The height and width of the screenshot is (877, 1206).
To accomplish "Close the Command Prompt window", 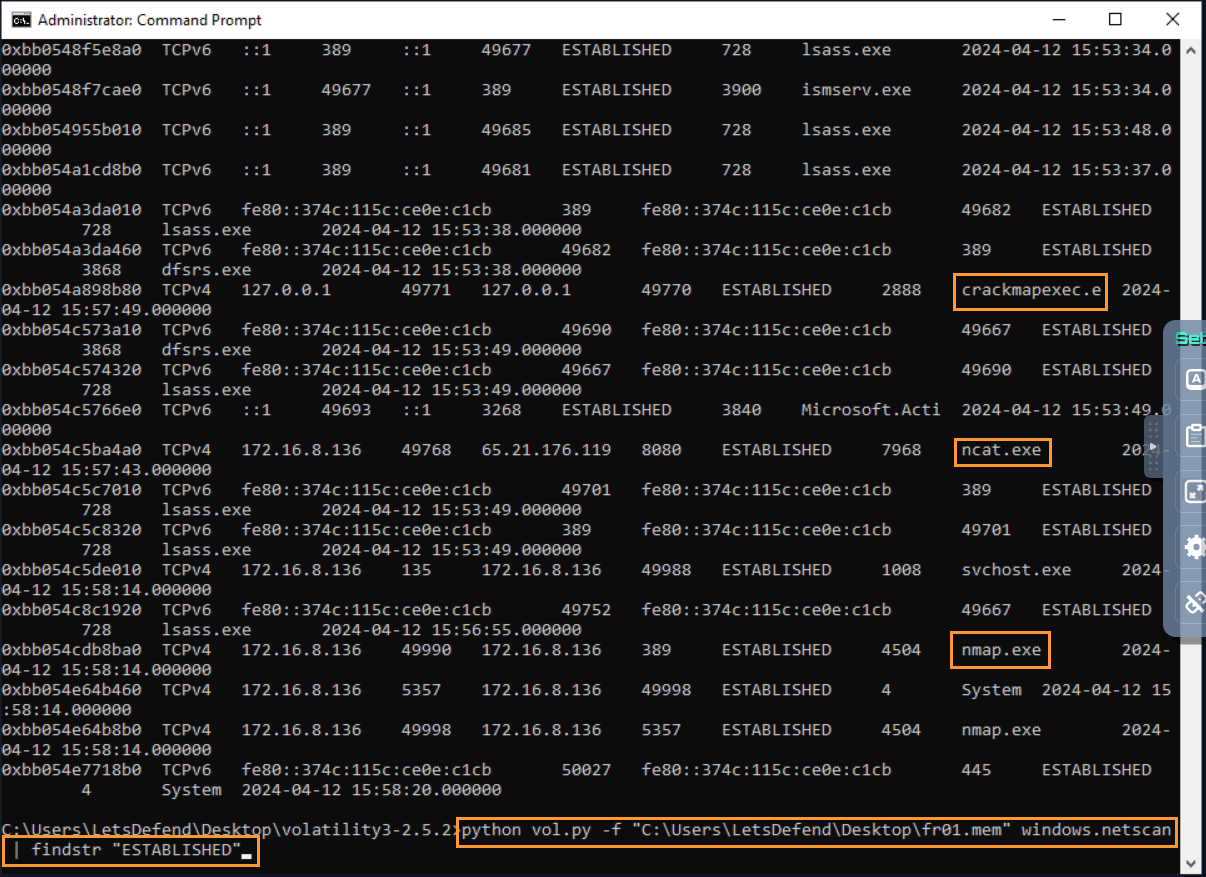I will pyautogui.click(x=1171, y=19).
